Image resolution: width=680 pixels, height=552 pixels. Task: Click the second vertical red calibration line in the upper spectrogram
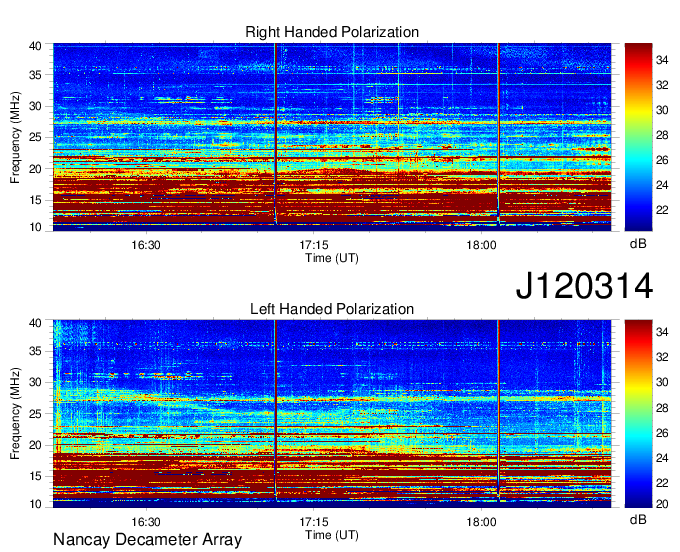point(498,134)
